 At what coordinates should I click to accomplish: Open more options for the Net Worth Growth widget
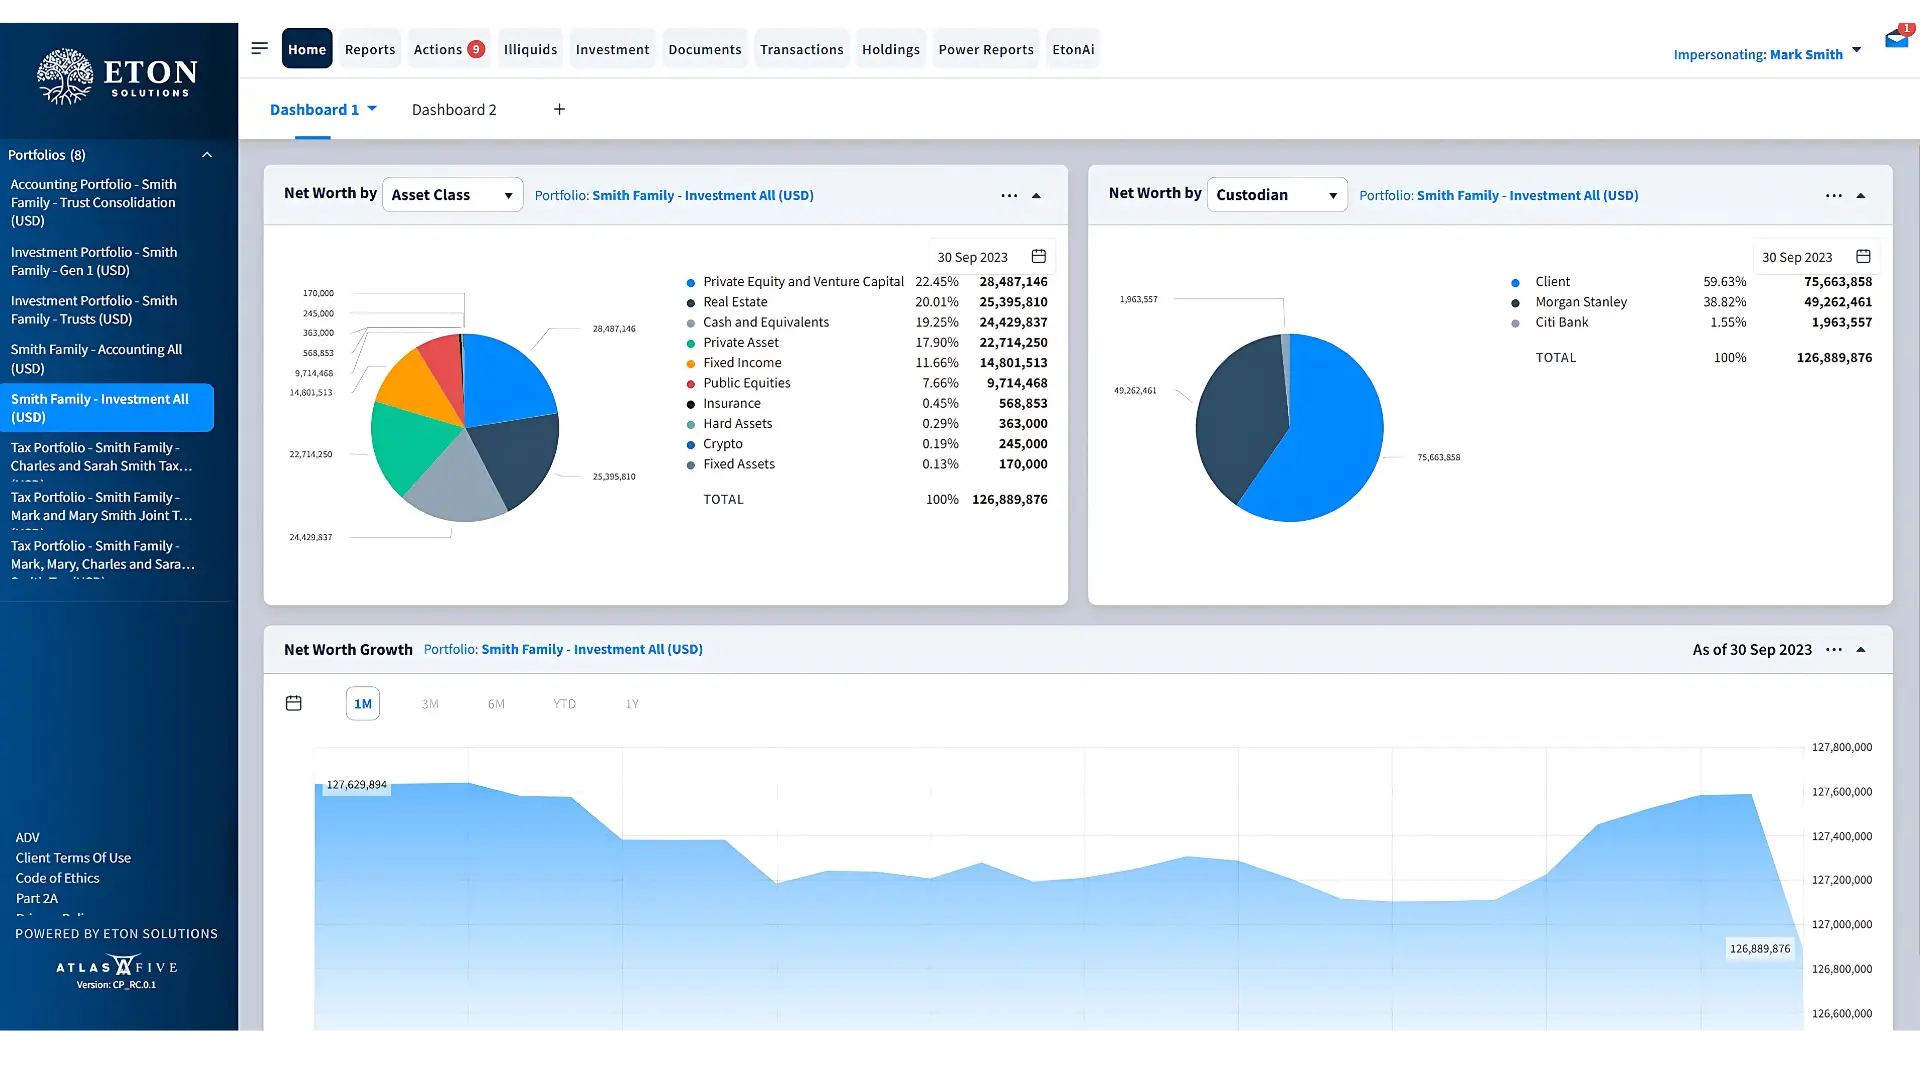pyautogui.click(x=1834, y=650)
